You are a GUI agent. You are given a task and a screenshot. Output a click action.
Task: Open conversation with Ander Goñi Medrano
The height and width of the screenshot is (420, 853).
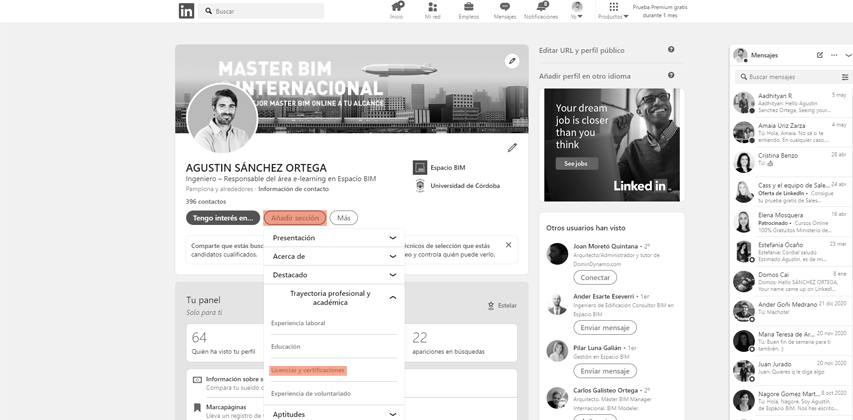790,311
